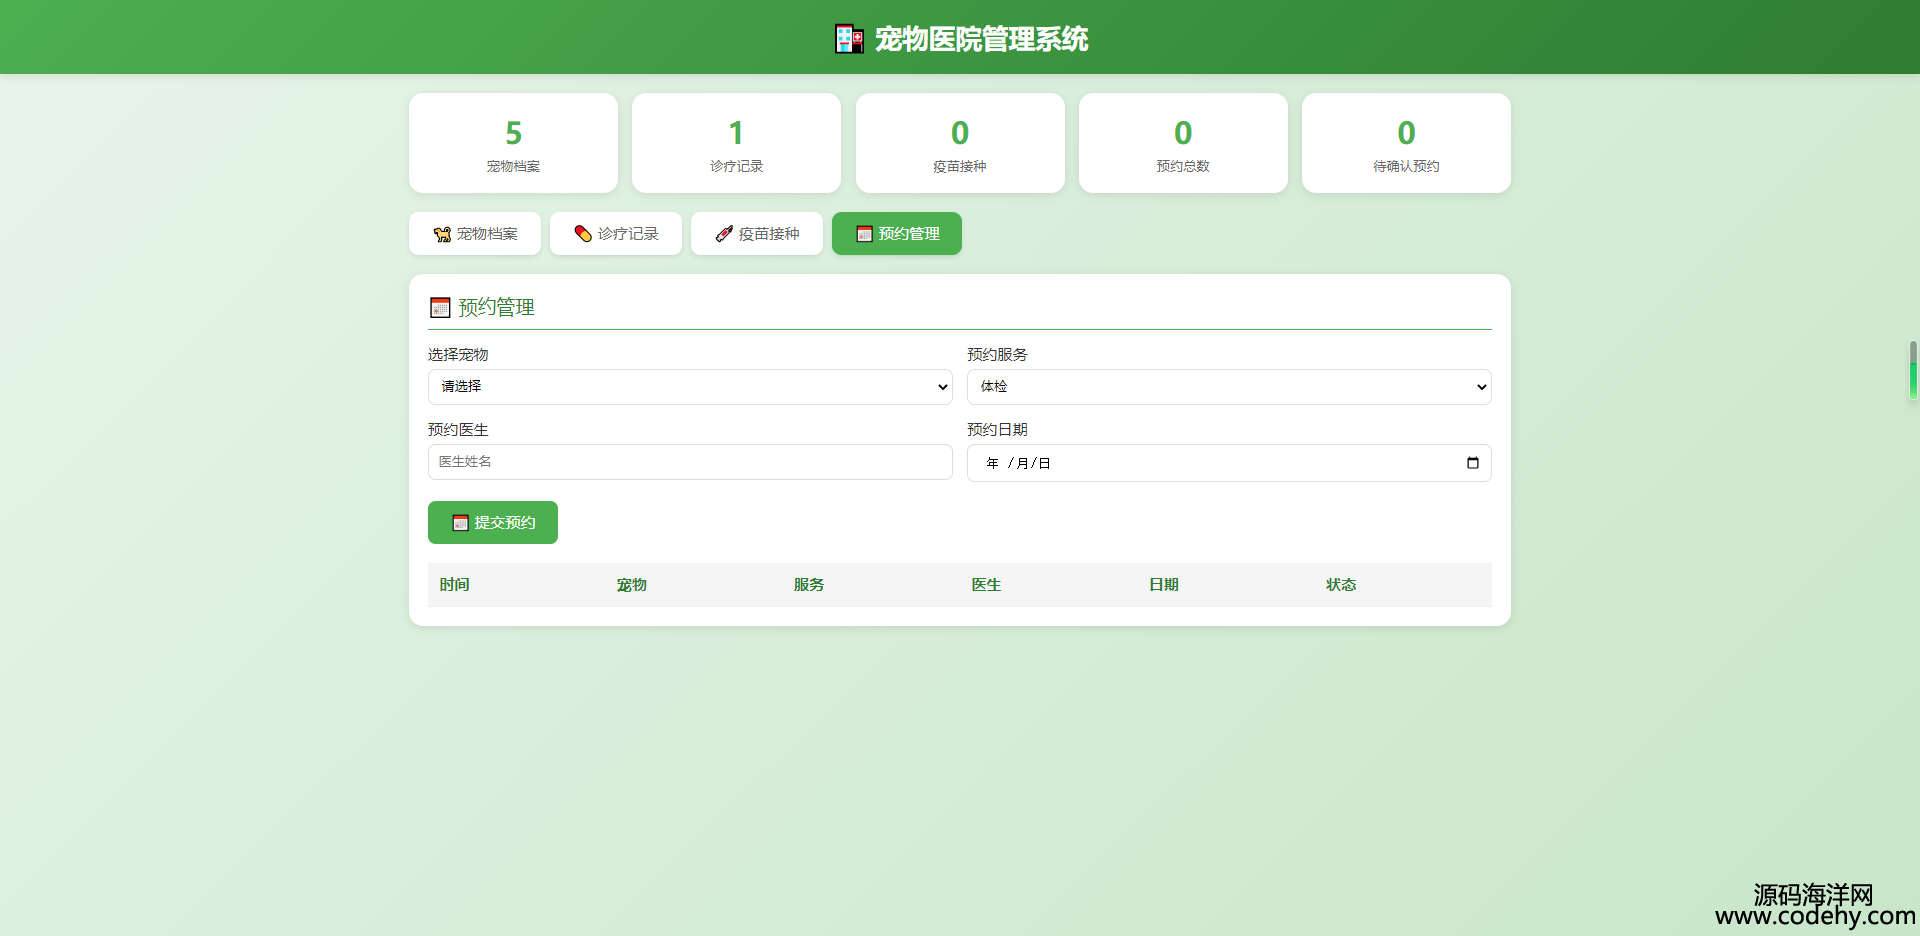Viewport: 1920px width, 936px height.
Task: Expand the 预约服务 dropdown showing 体检
Action: pyautogui.click(x=1228, y=387)
